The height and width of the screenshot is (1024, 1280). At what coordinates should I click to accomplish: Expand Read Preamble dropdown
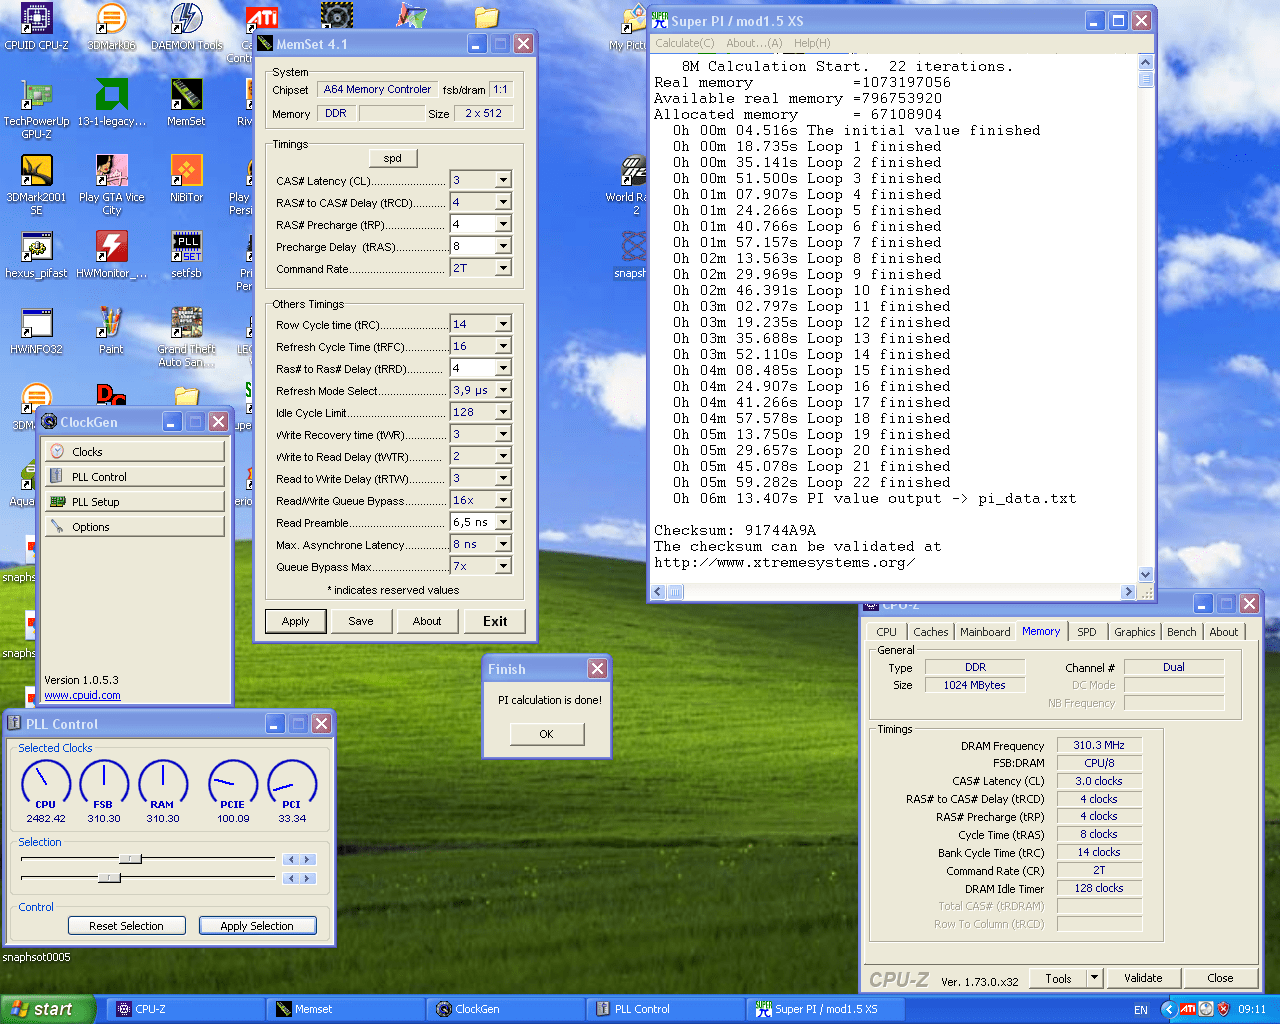tap(503, 522)
